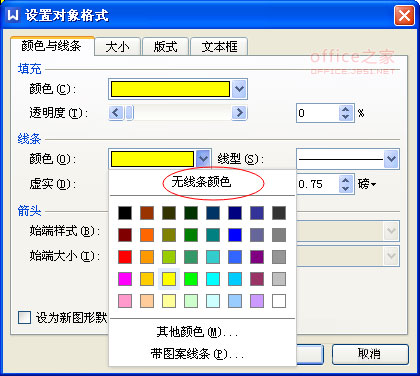Pick the magenta pink swatch
420x376 pixels.
(125, 279)
